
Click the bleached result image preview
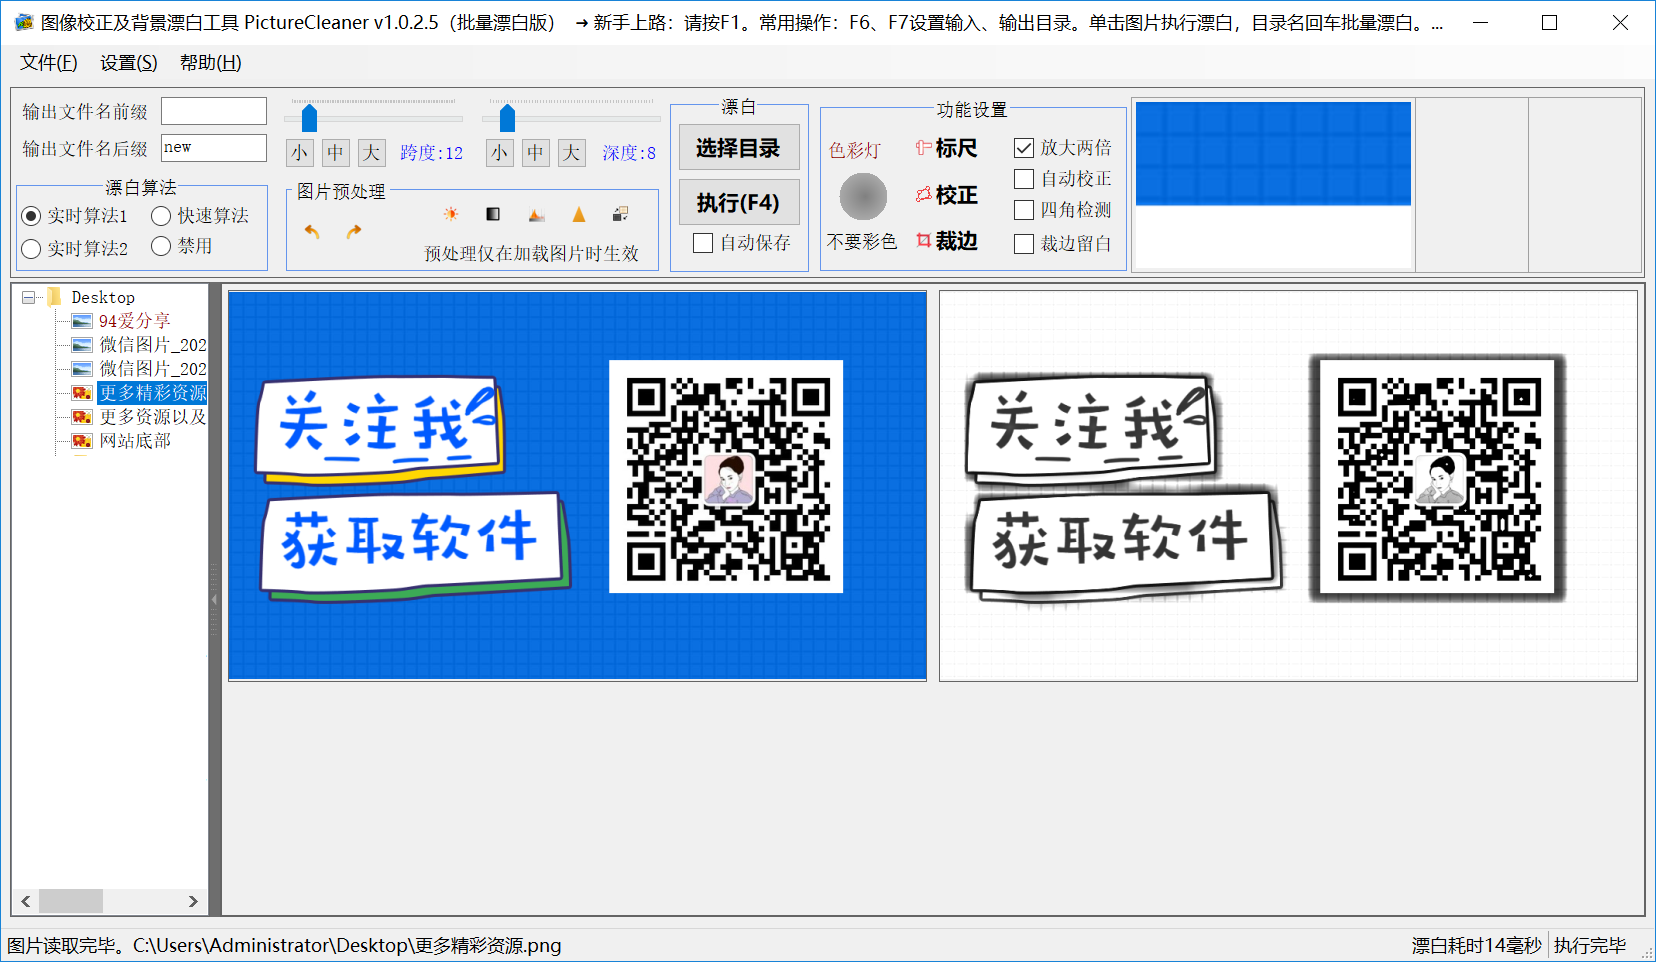click(x=1288, y=486)
